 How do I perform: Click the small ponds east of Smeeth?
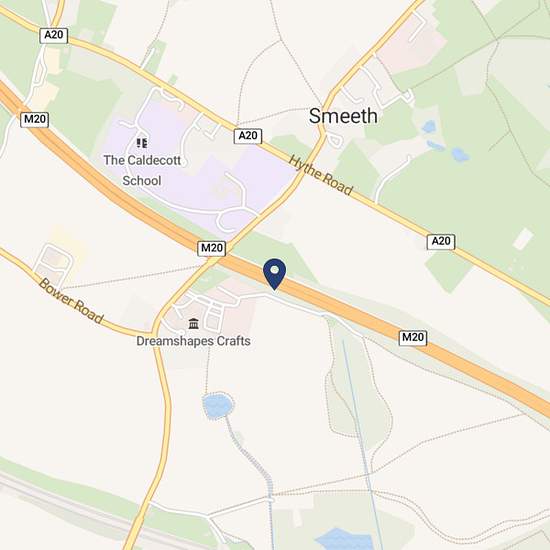click(445, 142)
